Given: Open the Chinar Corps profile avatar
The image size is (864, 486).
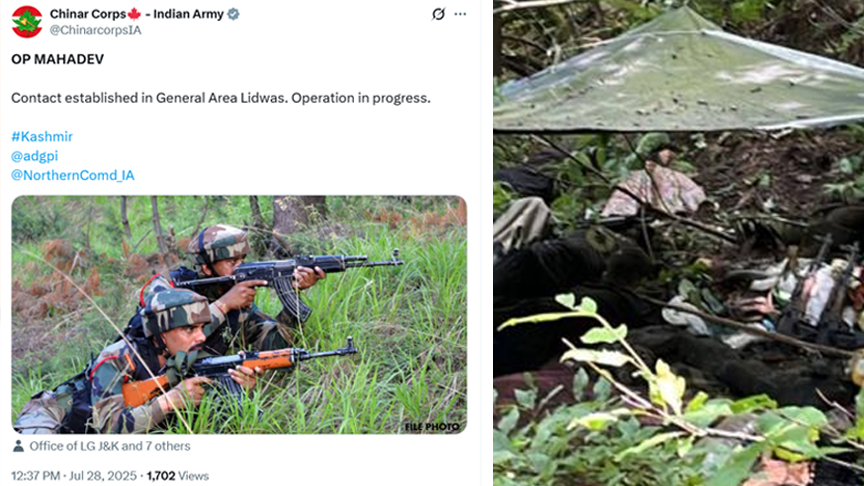Looking at the screenshot, I should click(26, 21).
